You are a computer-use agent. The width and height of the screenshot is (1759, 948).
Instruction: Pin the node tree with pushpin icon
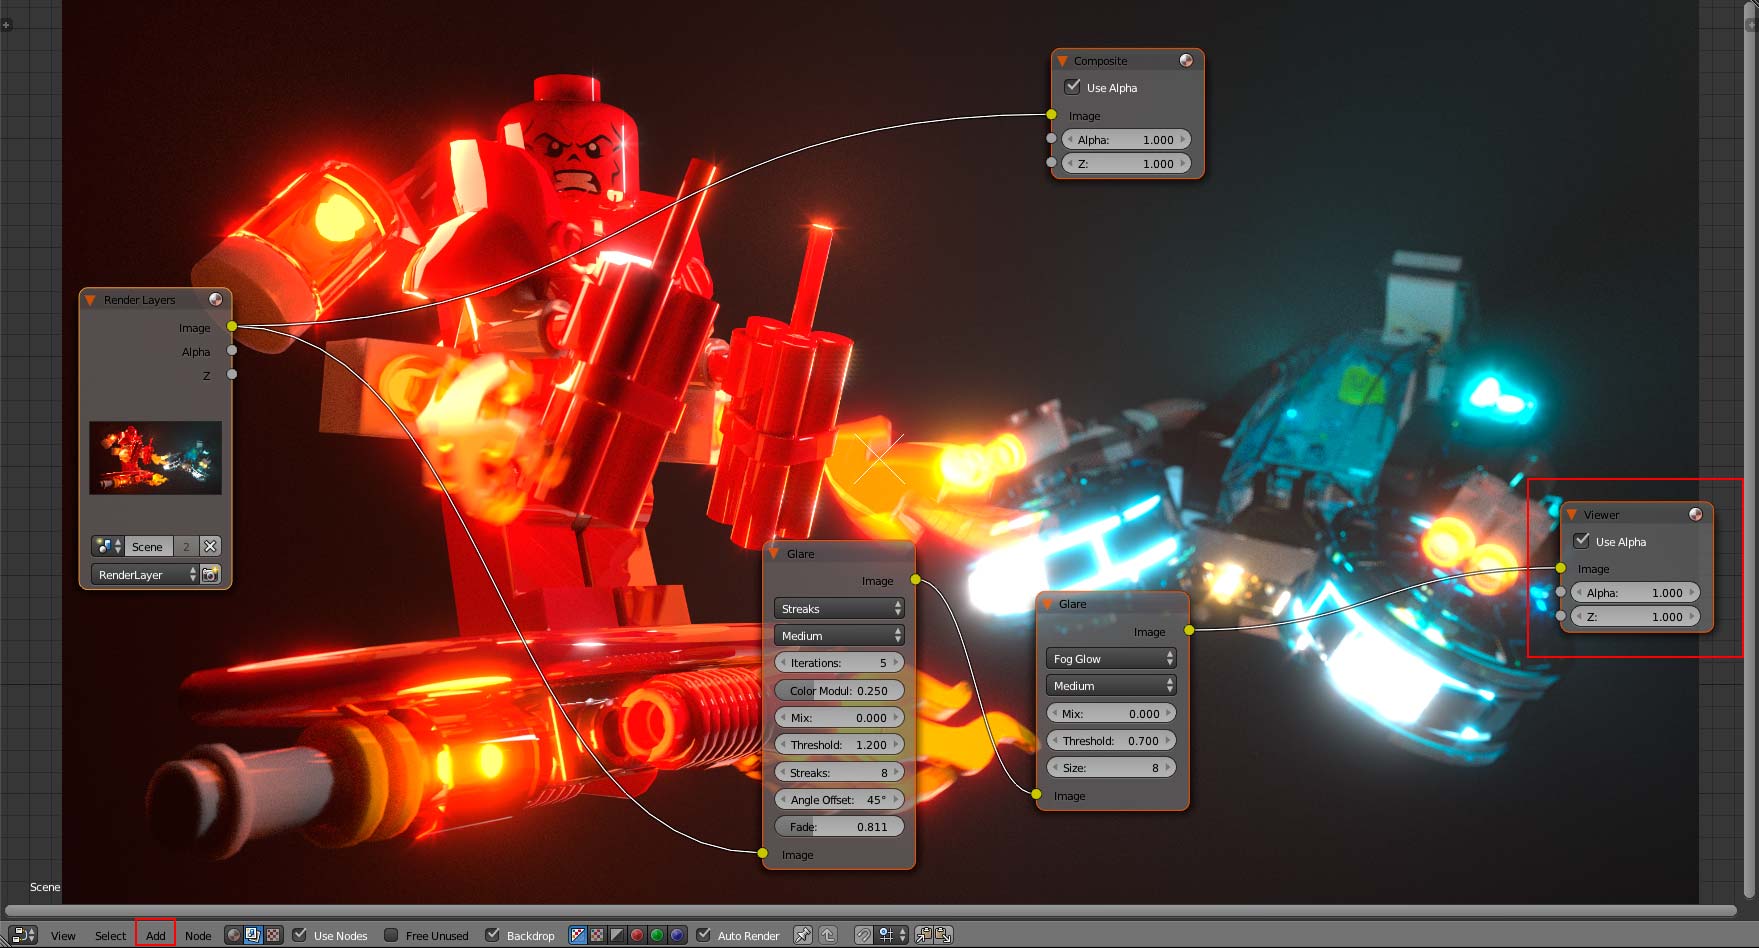click(802, 935)
